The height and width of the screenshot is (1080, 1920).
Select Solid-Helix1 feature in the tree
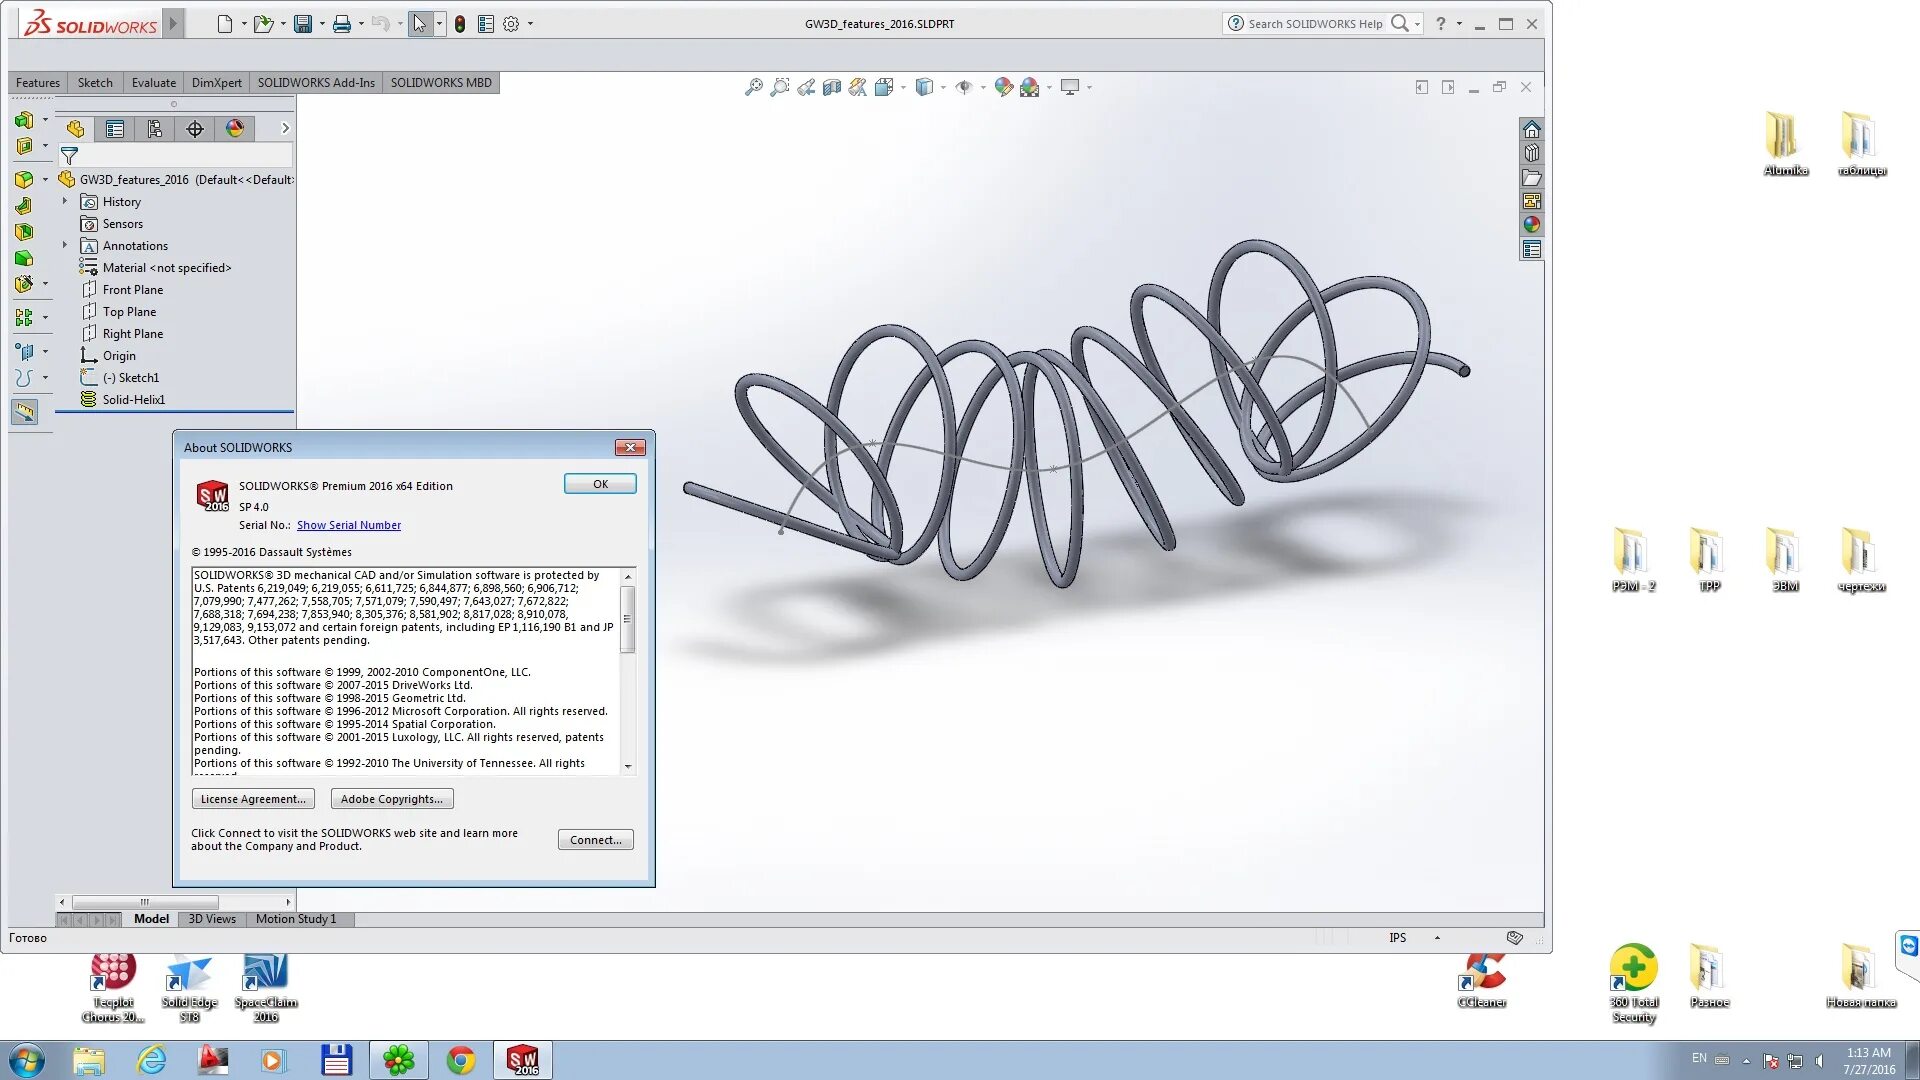[x=135, y=399]
